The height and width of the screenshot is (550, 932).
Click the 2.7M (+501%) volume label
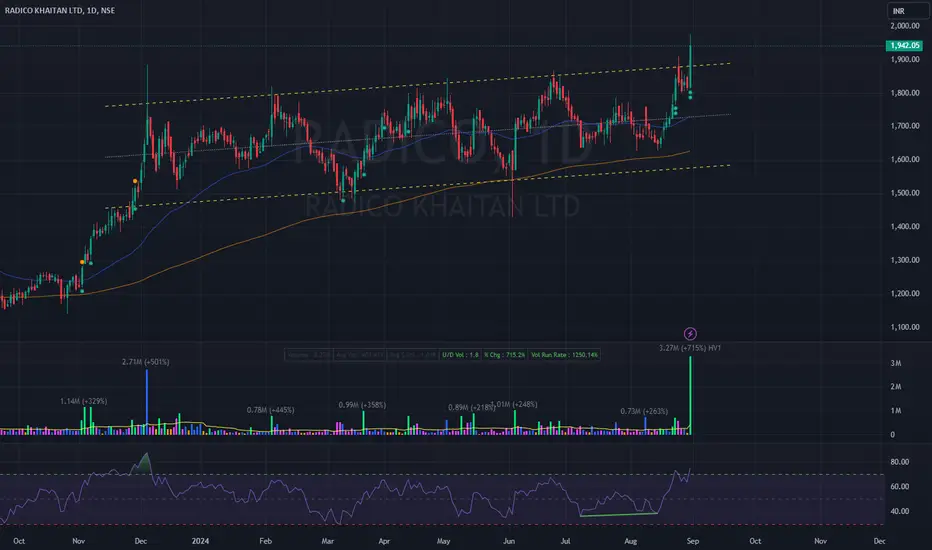coord(146,362)
